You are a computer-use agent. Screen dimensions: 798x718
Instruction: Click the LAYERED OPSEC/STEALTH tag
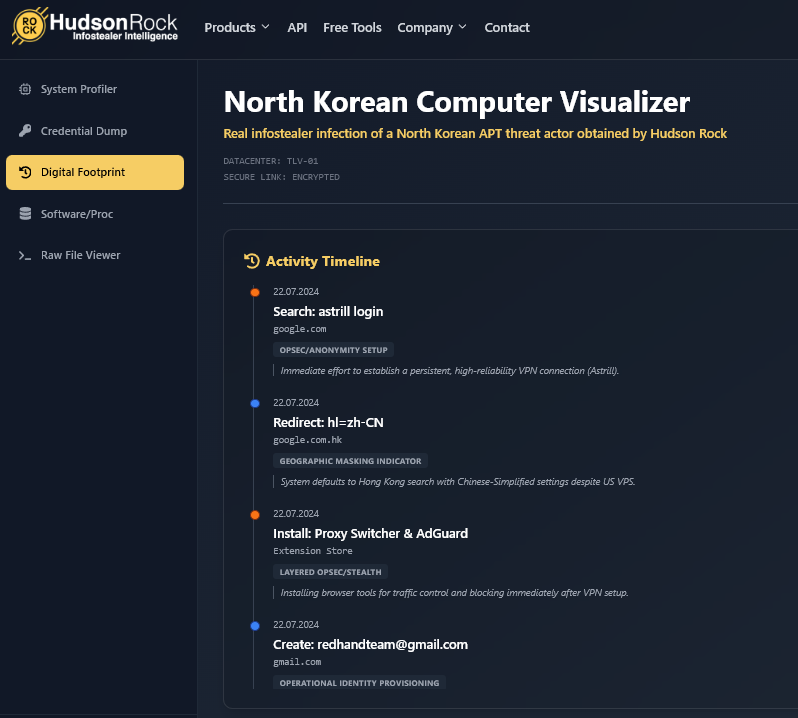click(330, 572)
